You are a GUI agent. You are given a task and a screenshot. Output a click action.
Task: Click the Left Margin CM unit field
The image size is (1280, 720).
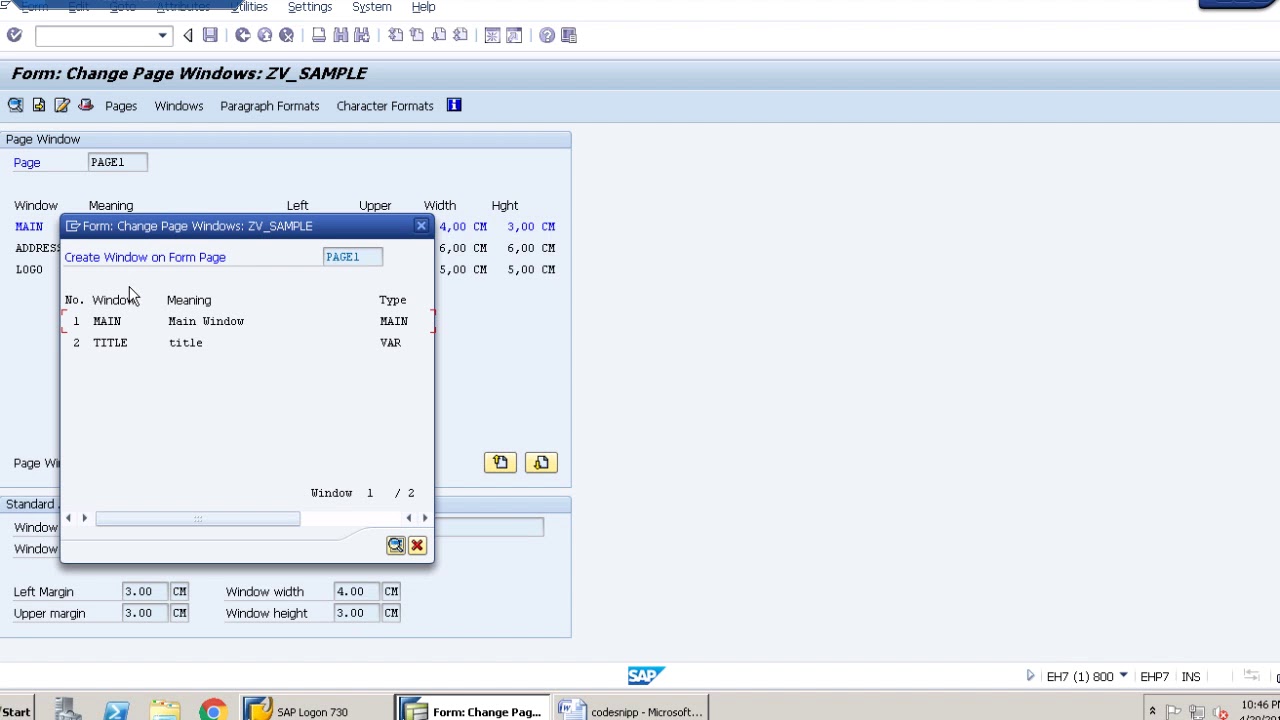pos(179,591)
